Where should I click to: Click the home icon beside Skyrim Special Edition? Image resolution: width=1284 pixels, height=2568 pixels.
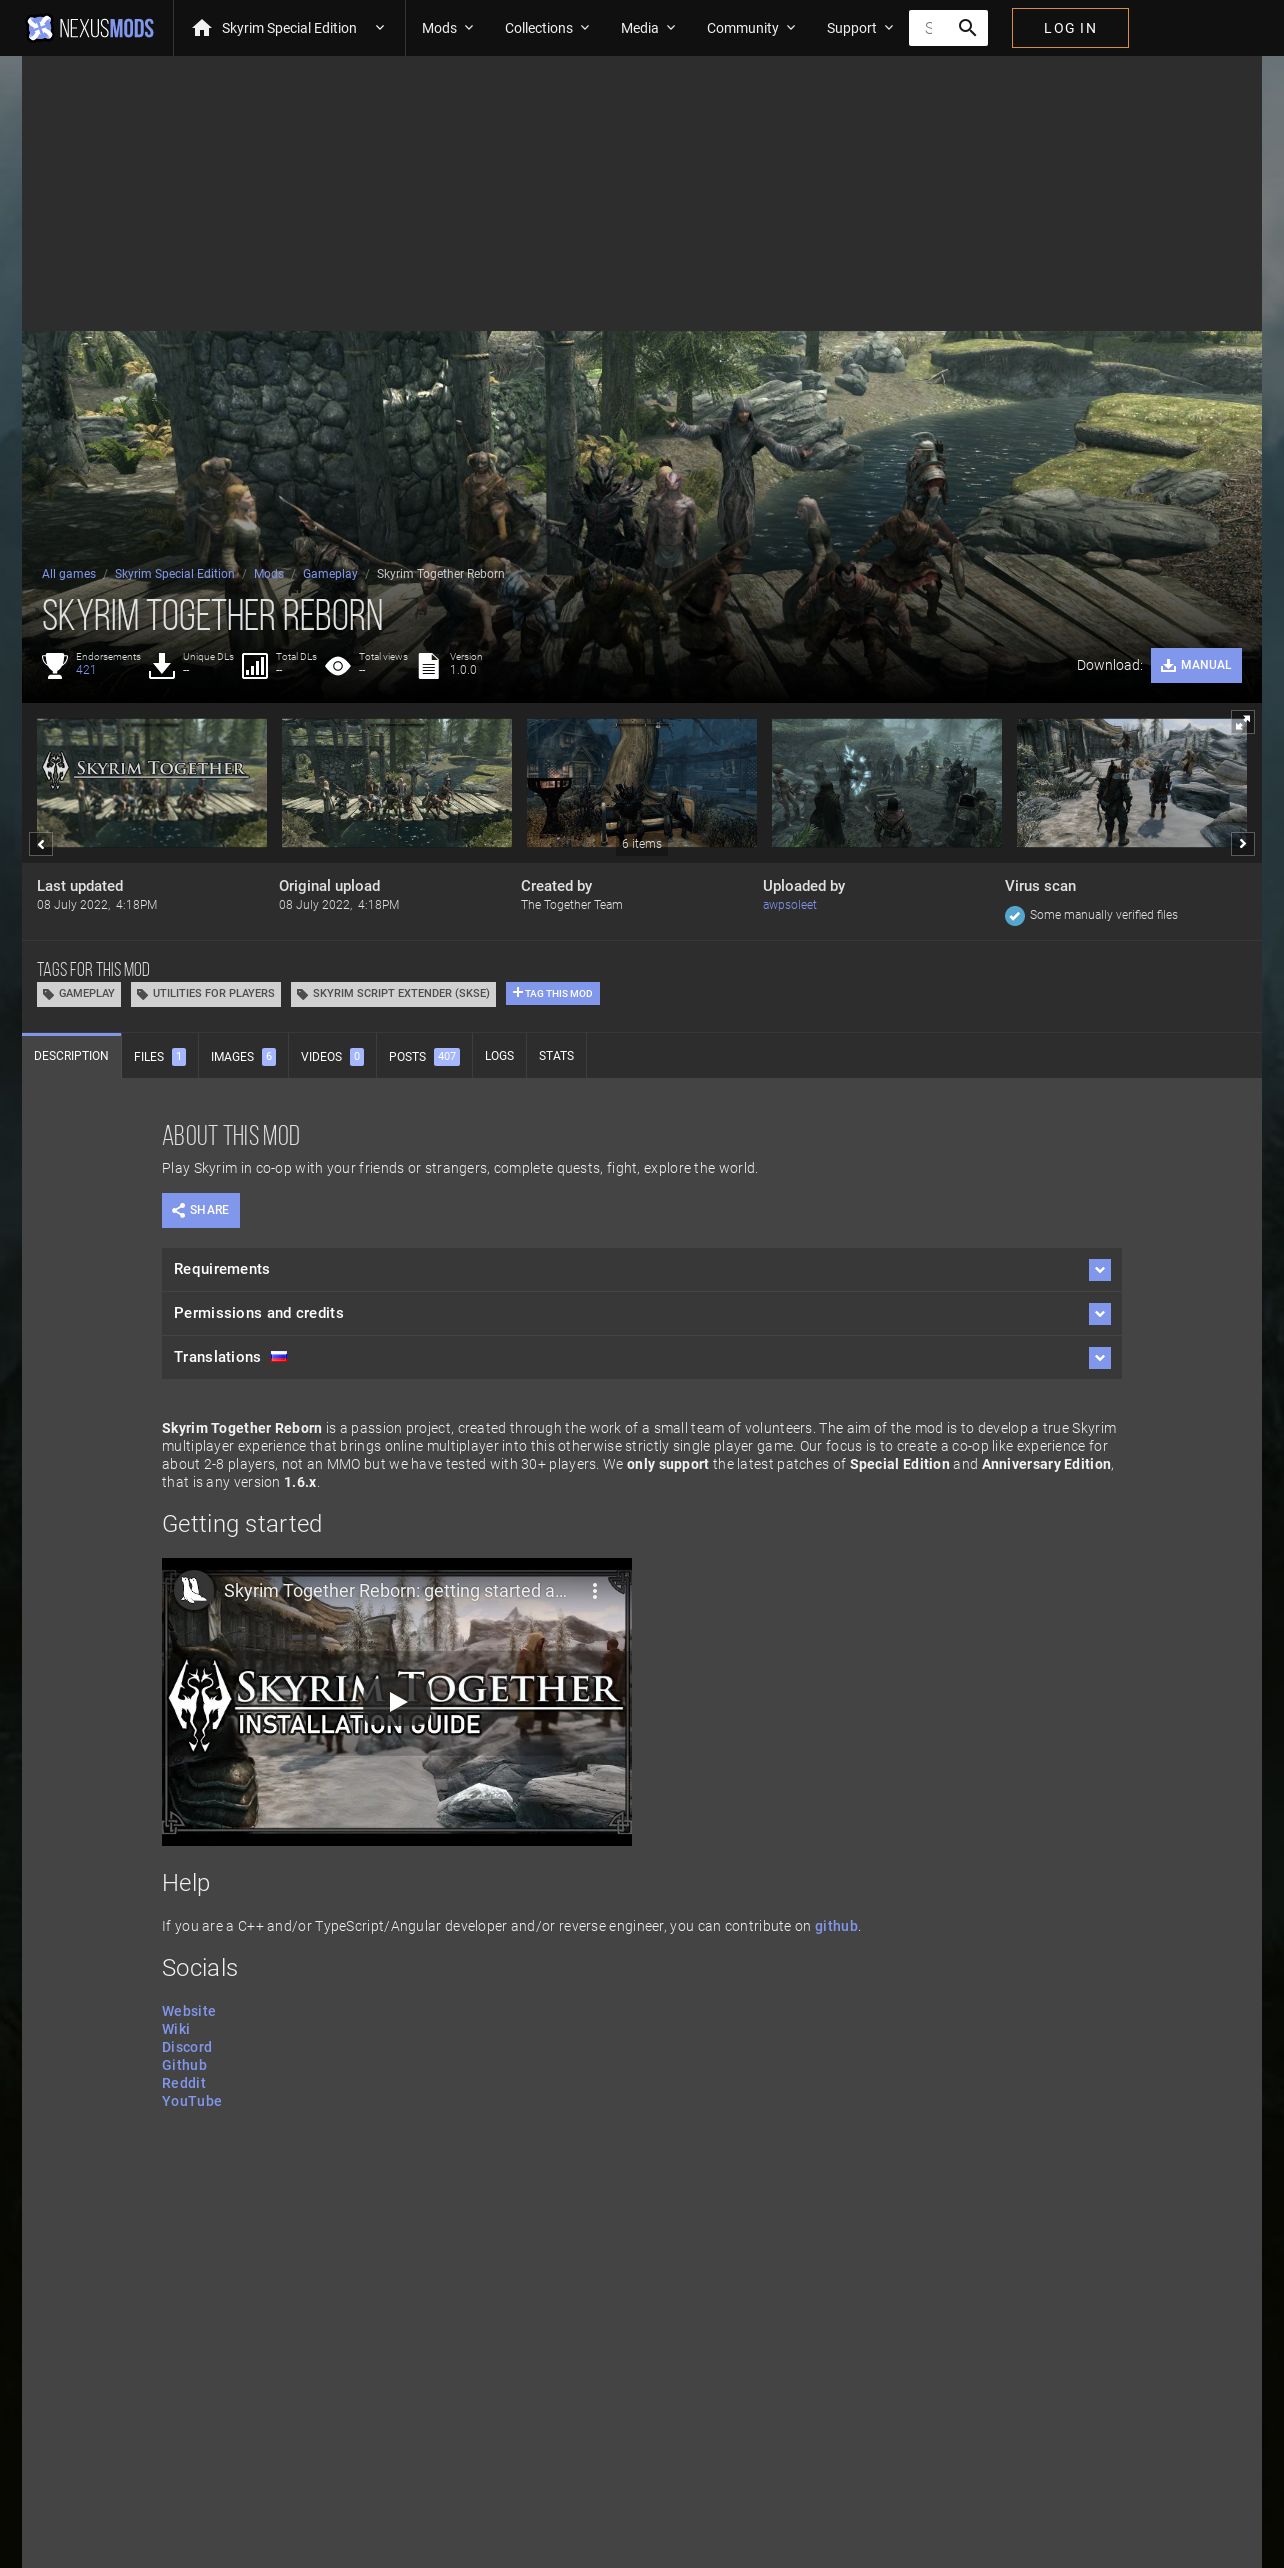[202, 28]
